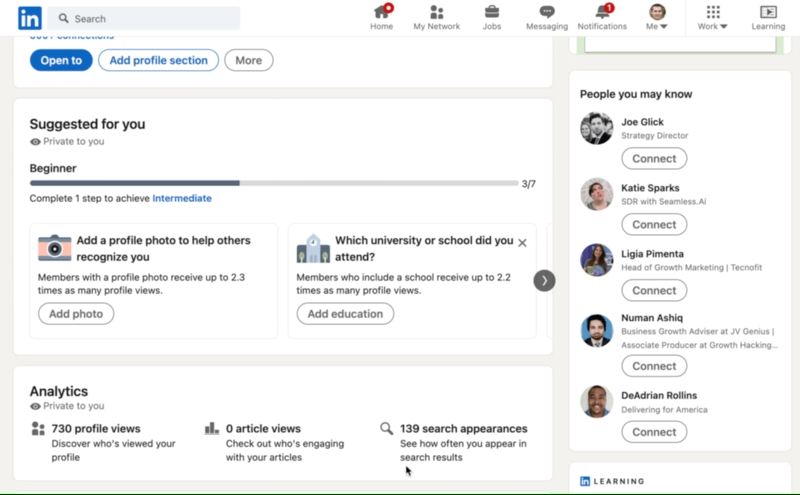Click the 3/7 progress count
The height and width of the screenshot is (495, 800).
click(529, 184)
